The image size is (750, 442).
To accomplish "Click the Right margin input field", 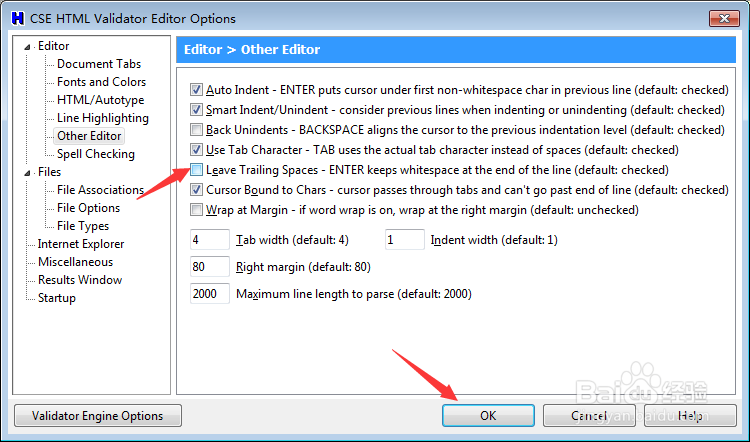I will click(210, 266).
